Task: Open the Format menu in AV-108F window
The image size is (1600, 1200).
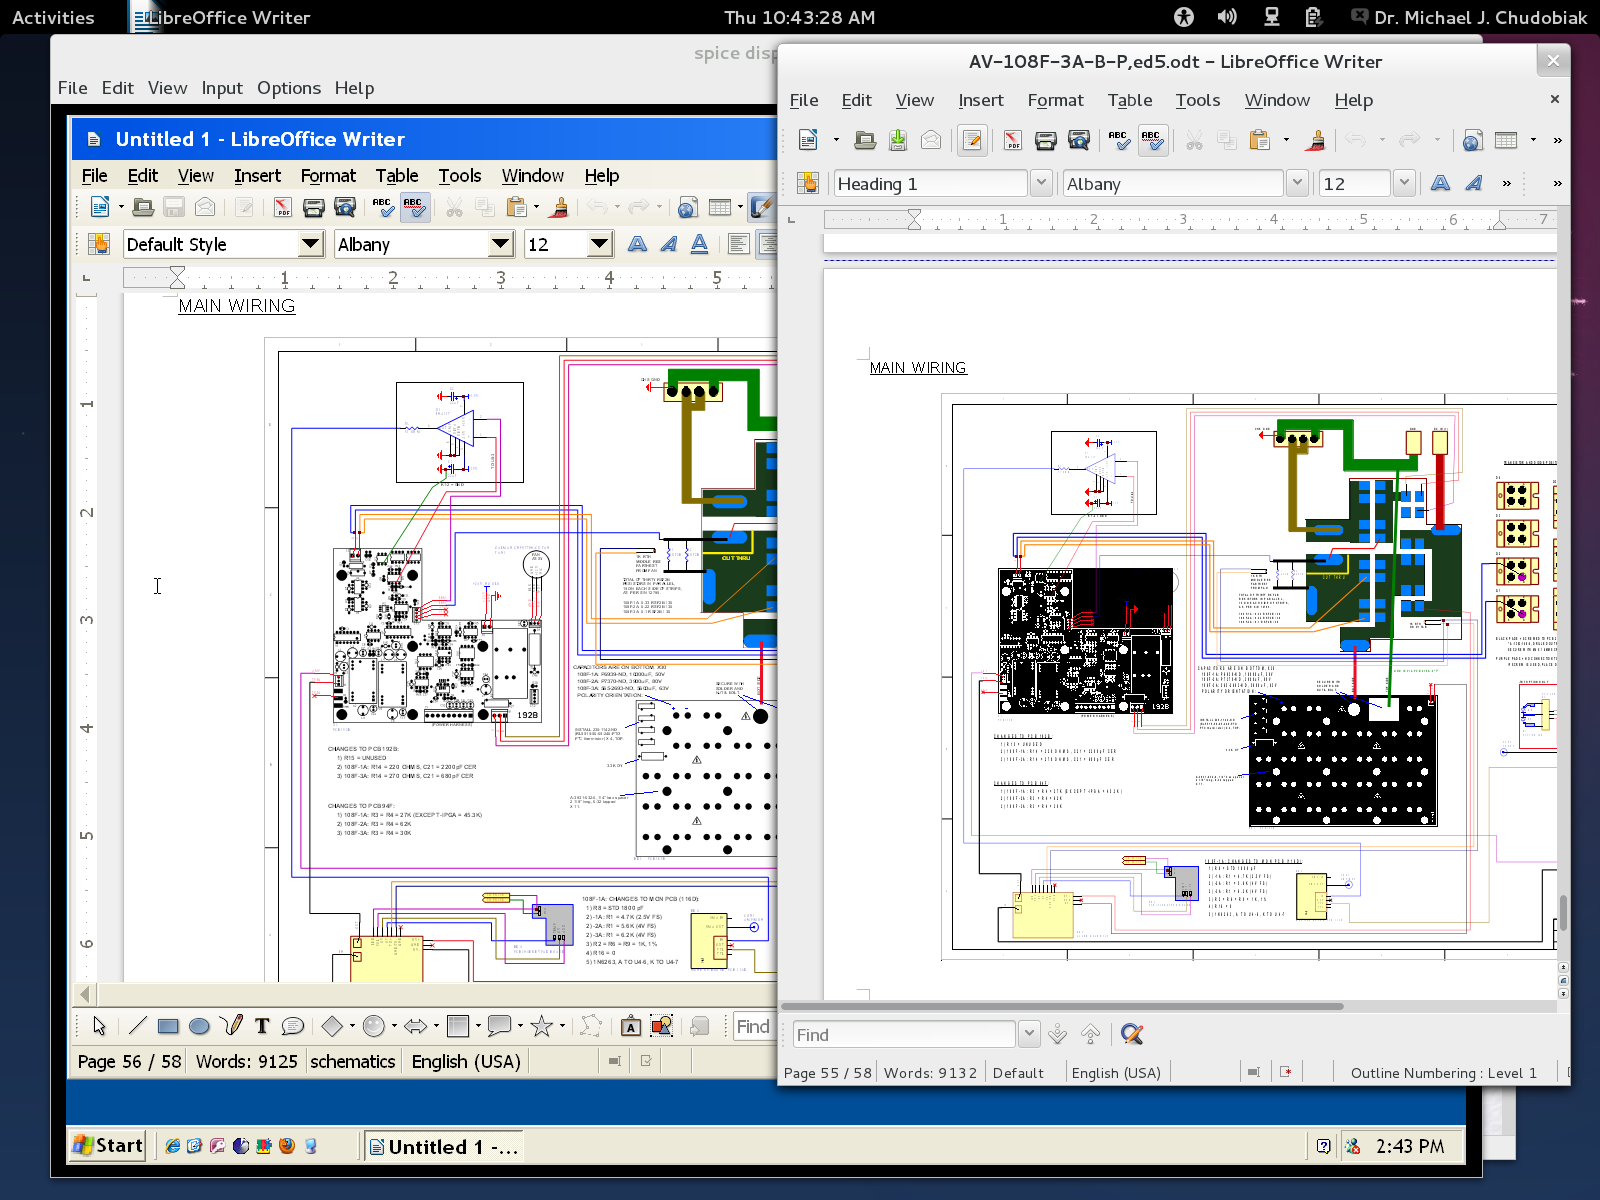Action: (x=1055, y=100)
